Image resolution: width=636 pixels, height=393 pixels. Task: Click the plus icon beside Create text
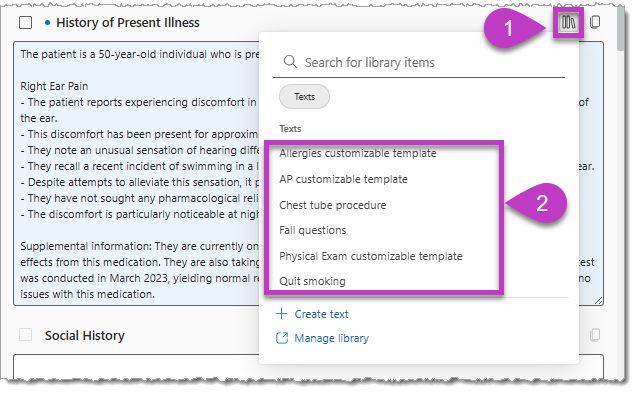coord(281,314)
